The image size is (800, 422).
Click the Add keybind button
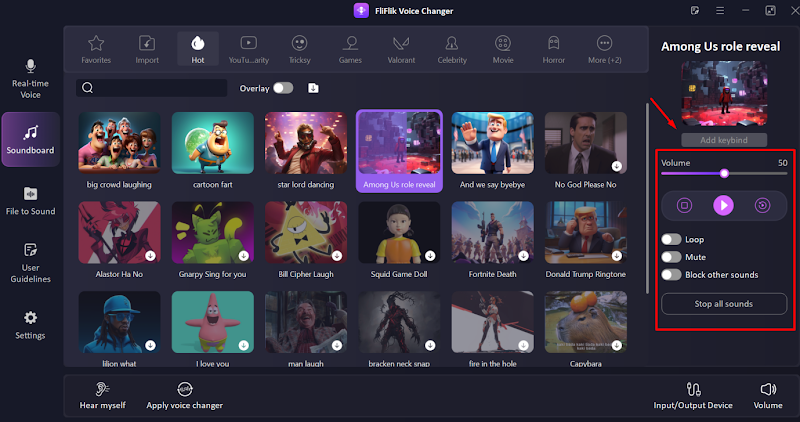coord(724,140)
